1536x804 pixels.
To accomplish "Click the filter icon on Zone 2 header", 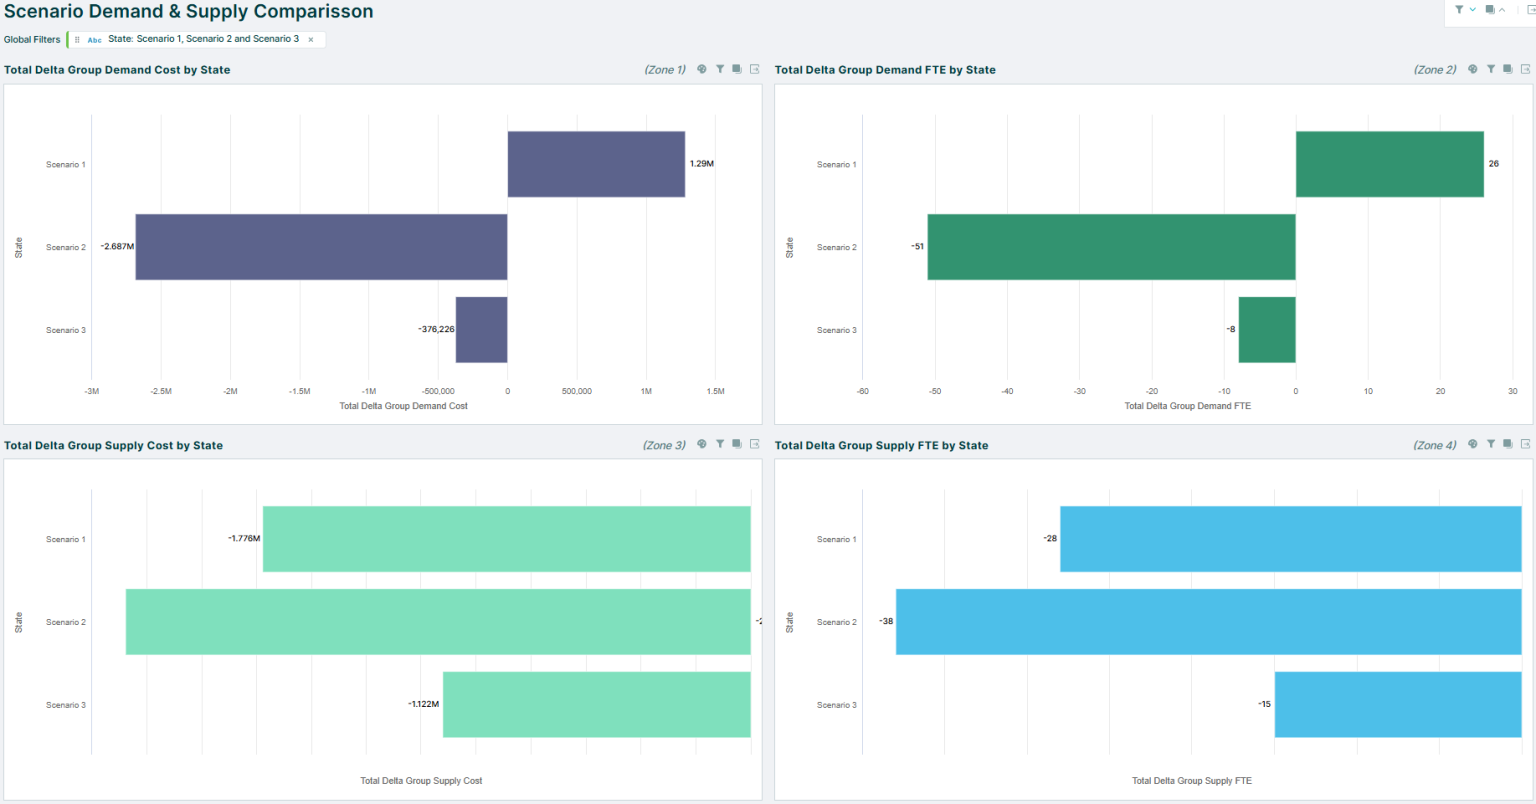I will (x=1491, y=69).
